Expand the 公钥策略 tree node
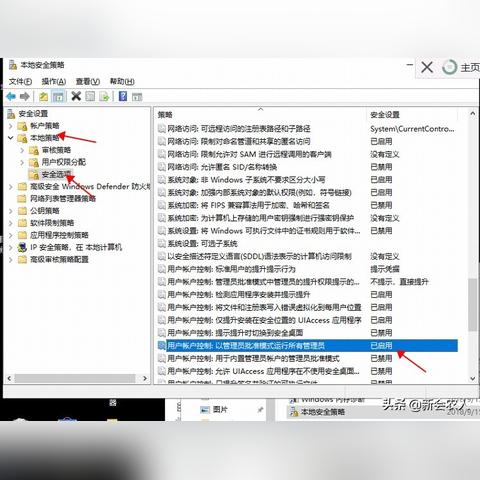This screenshot has height=480, width=480. [x=11, y=211]
